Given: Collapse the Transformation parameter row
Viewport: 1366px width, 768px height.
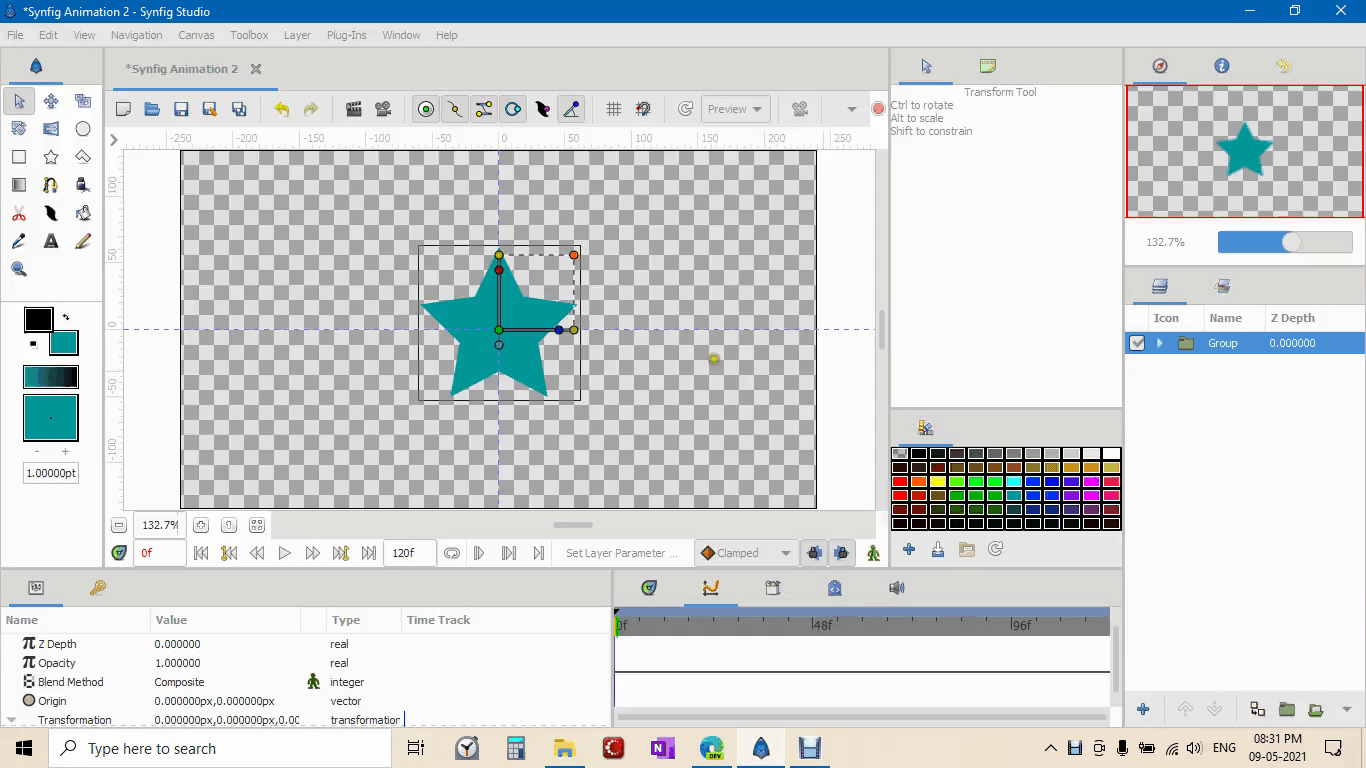Looking at the screenshot, I should pyautogui.click(x=11, y=720).
